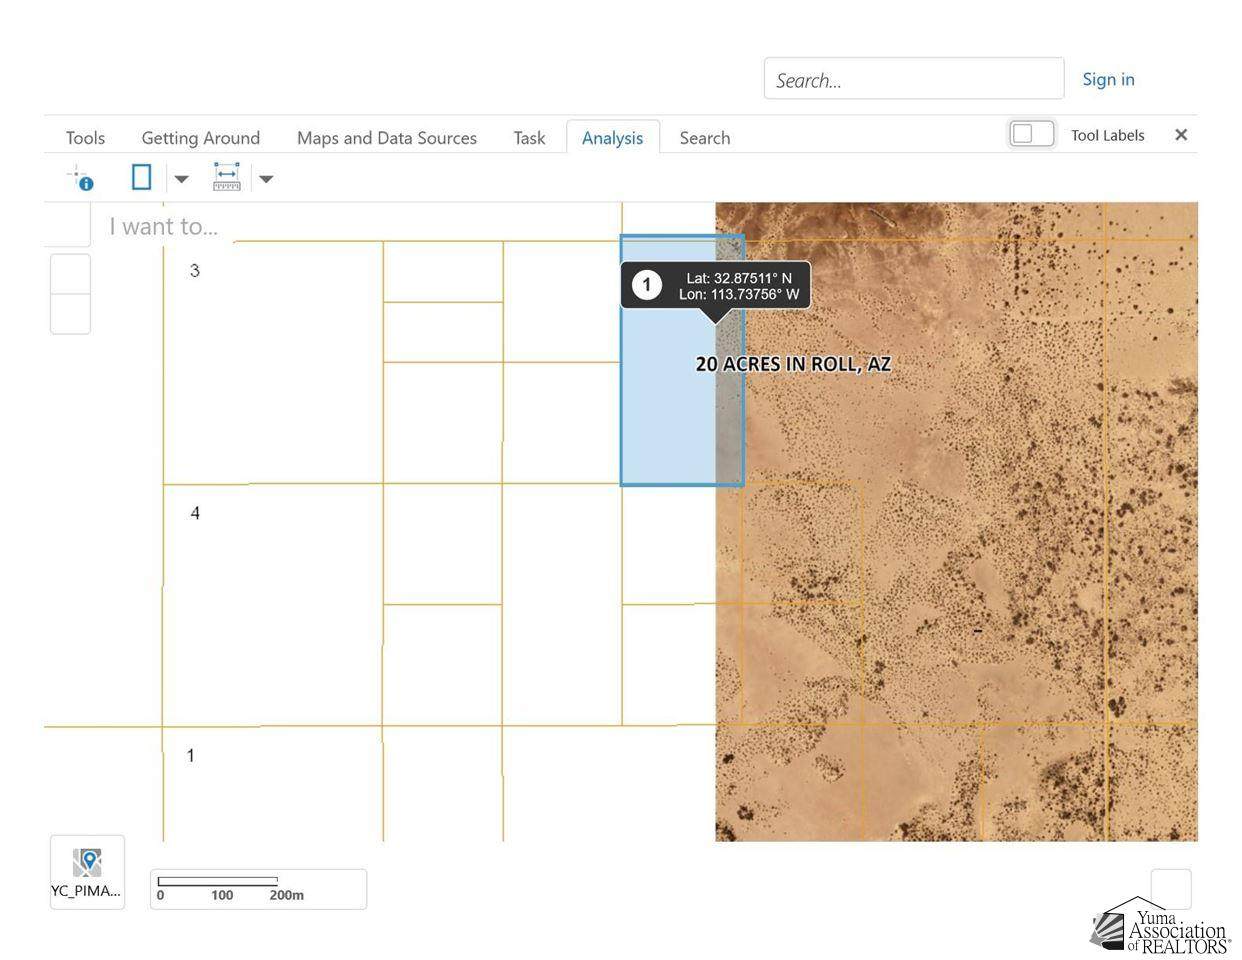Select the Identify point info tool
Image resolution: width=1242 pixels, height=960 pixels.
pos(80,179)
